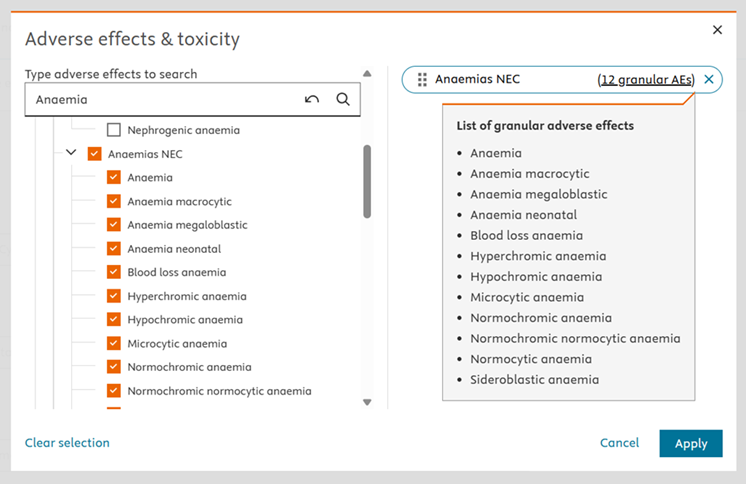Click the adverse effects search field
The width and height of the screenshot is (746, 484).
160,100
